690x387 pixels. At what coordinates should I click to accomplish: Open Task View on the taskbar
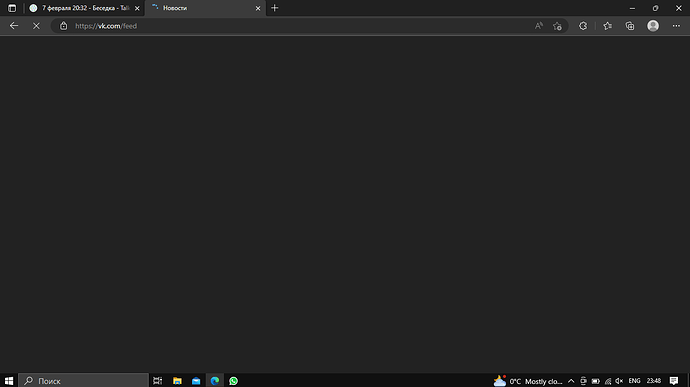point(158,381)
